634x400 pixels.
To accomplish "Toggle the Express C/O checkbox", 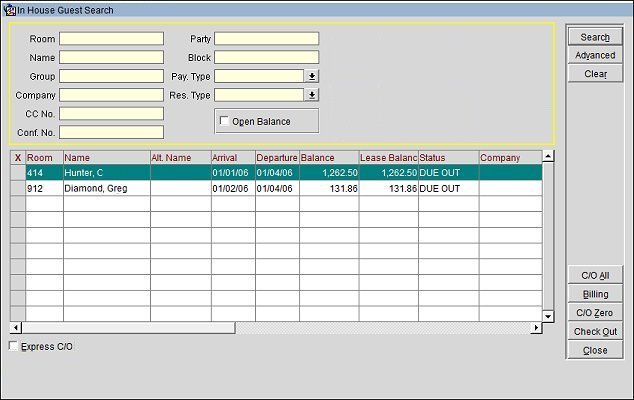I will [x=13, y=347].
